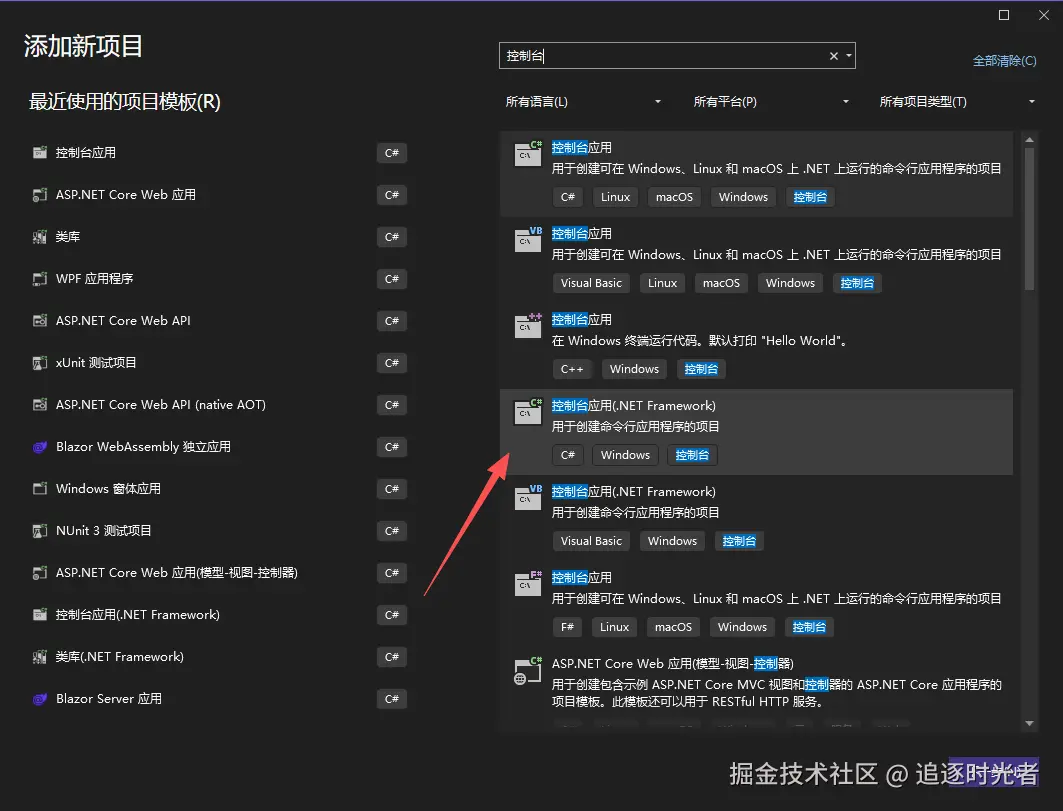Click the scrollbar down arrow in results
Image resolution: width=1063 pixels, height=811 pixels.
(x=1029, y=724)
